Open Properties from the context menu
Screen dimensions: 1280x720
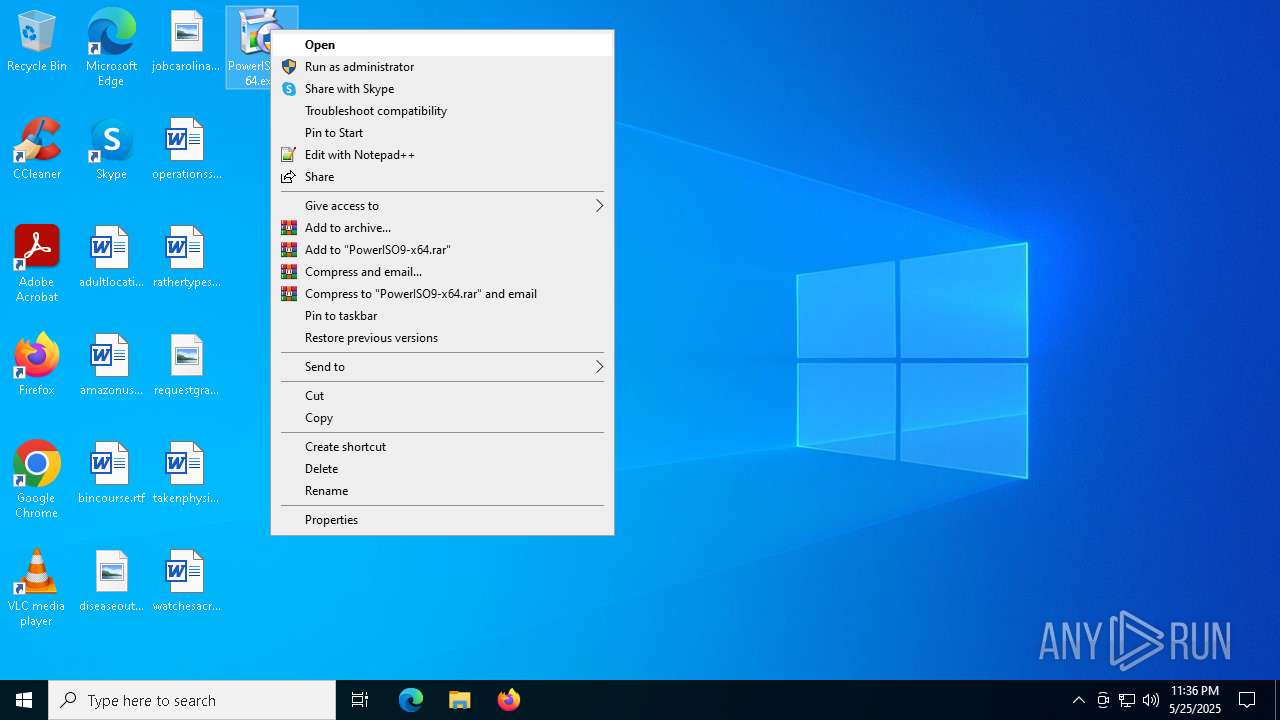443,519
